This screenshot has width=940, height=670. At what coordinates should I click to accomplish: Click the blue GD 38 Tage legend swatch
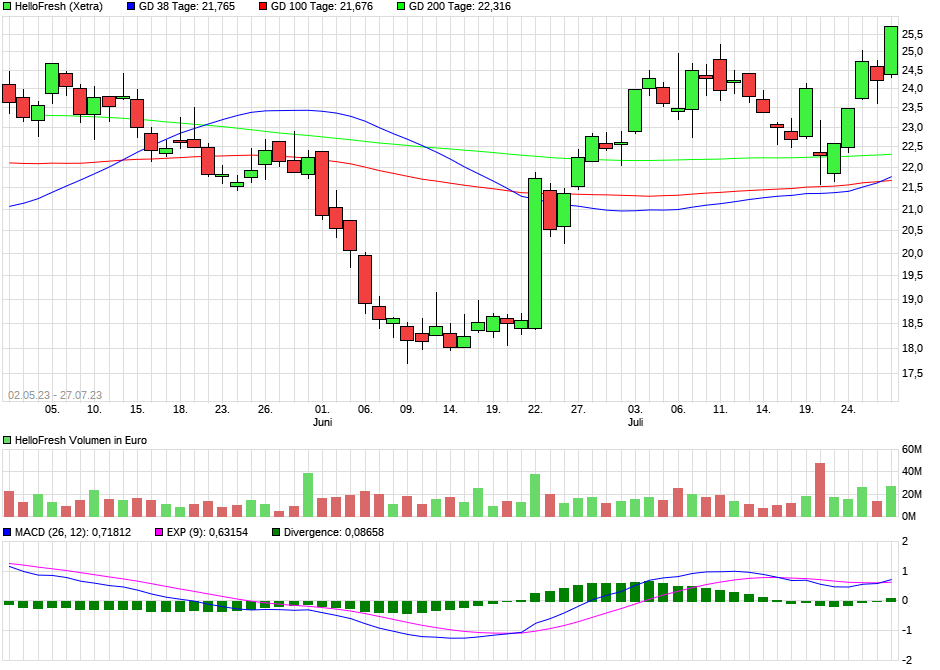click(131, 7)
